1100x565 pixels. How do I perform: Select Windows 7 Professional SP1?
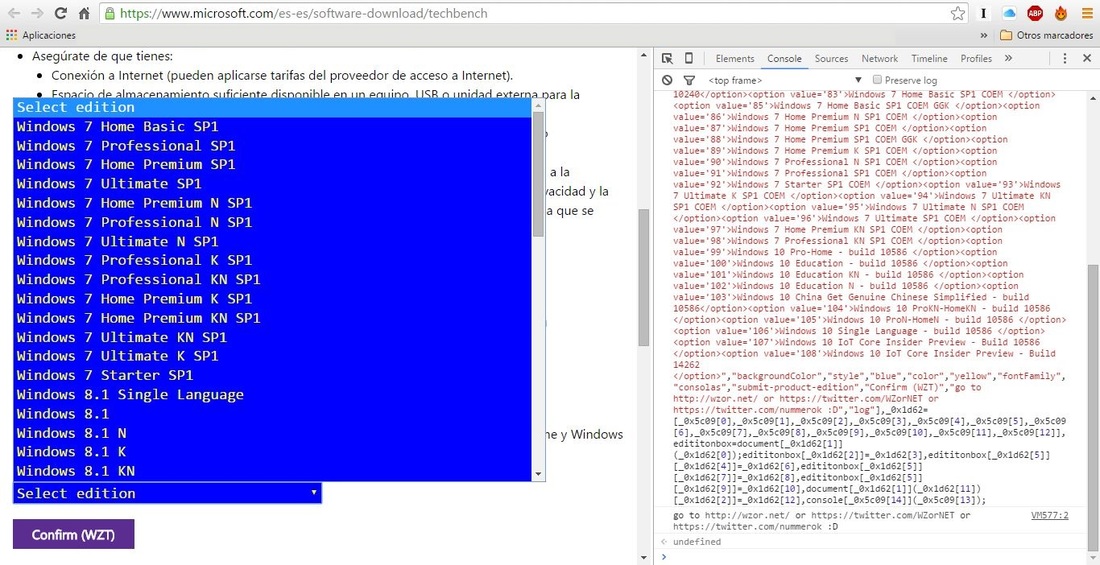coord(273,146)
